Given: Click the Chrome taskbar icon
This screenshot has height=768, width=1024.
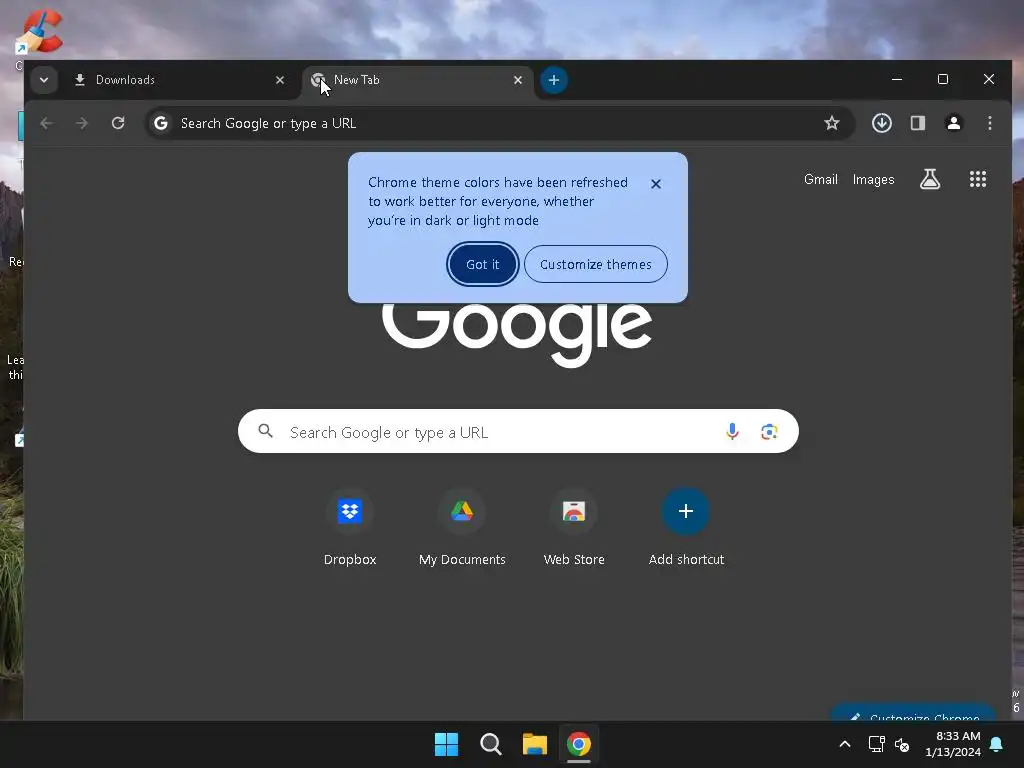Looking at the screenshot, I should pos(579,744).
